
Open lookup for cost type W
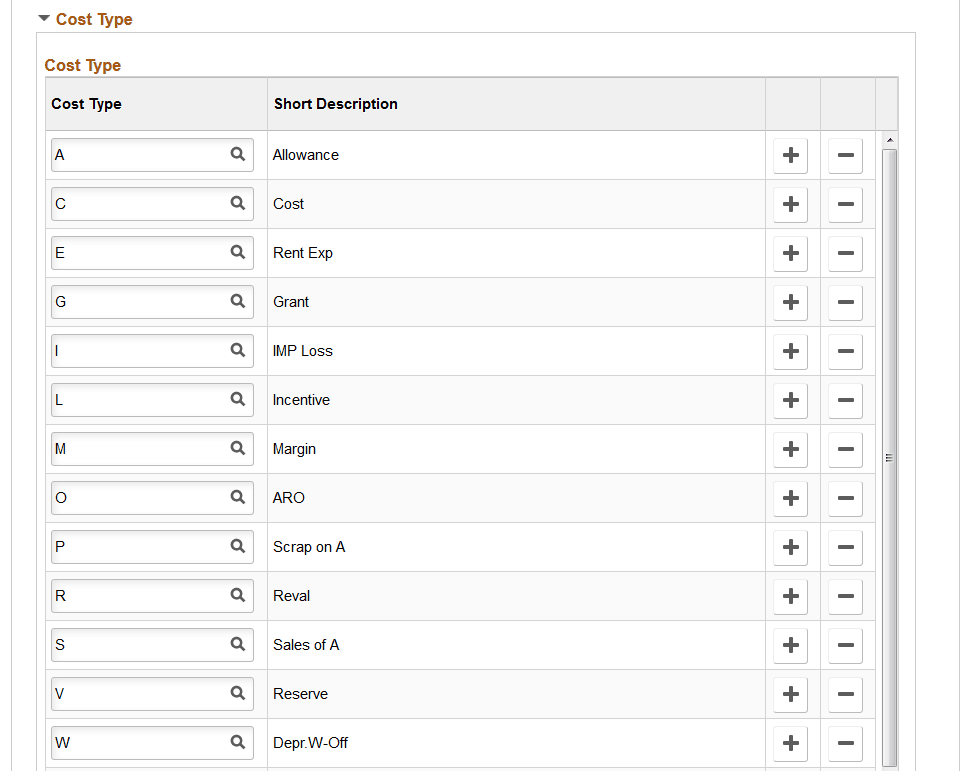tap(237, 742)
